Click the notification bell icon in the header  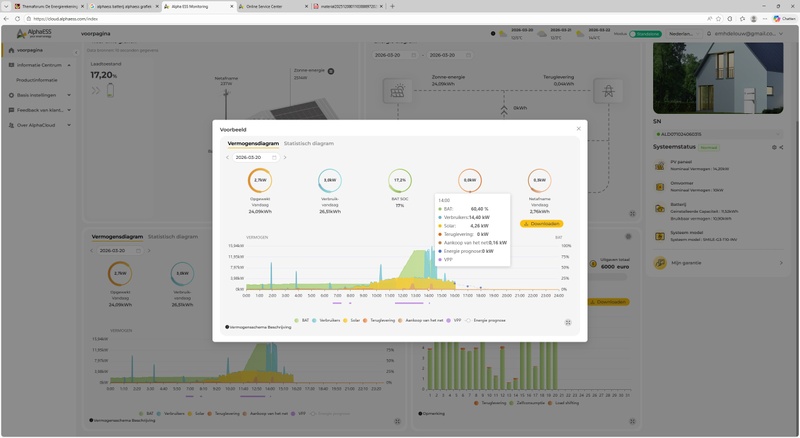(709, 34)
